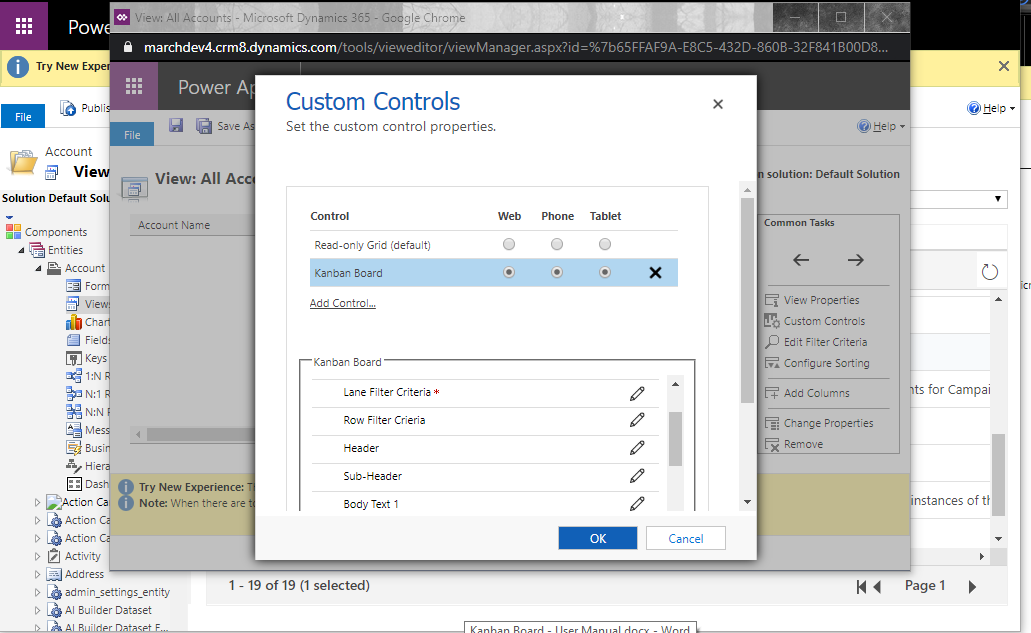This screenshot has height=633, width=1031.
Task: Select Phone radio for Read-only Grid
Action: coord(557,245)
